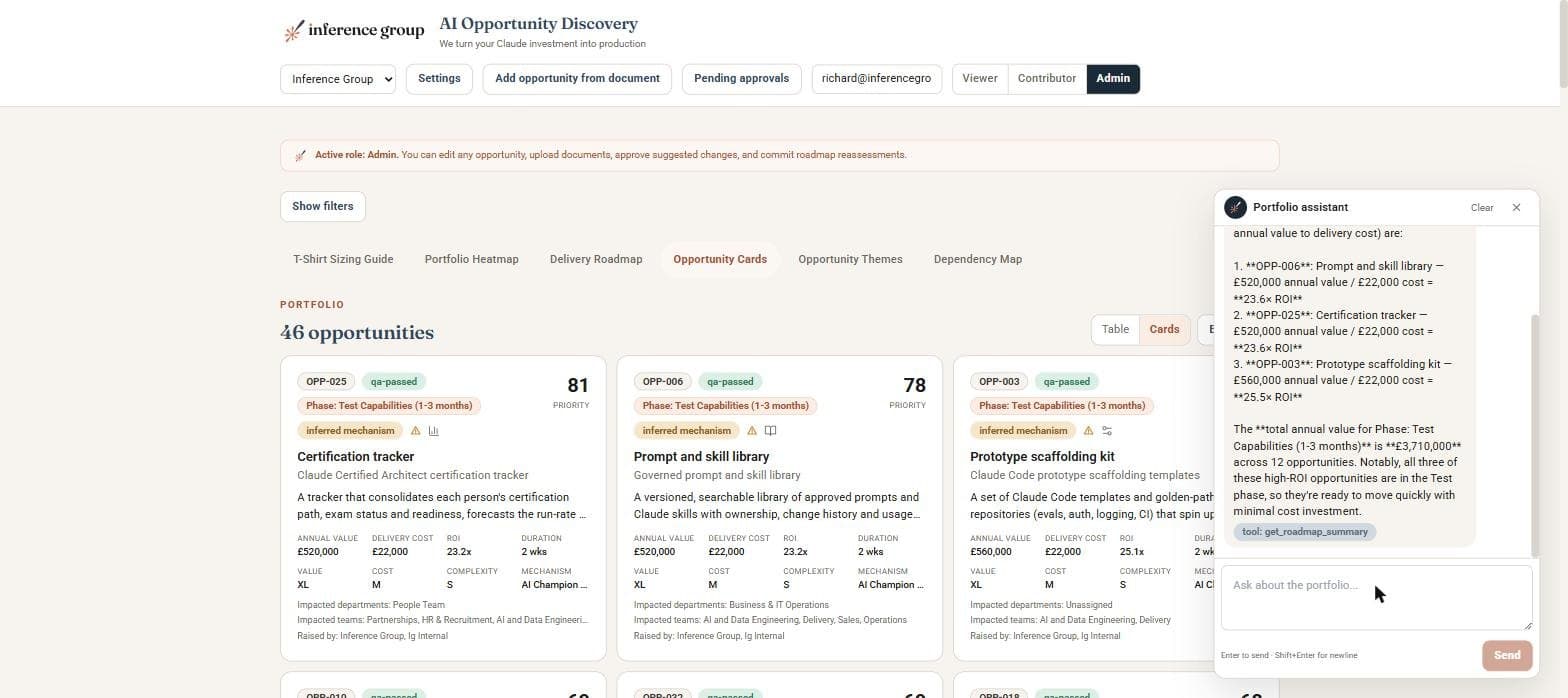Click the warning icon on Prototype scaffolding kit card
The height and width of the screenshot is (698, 1568).
1088,431
